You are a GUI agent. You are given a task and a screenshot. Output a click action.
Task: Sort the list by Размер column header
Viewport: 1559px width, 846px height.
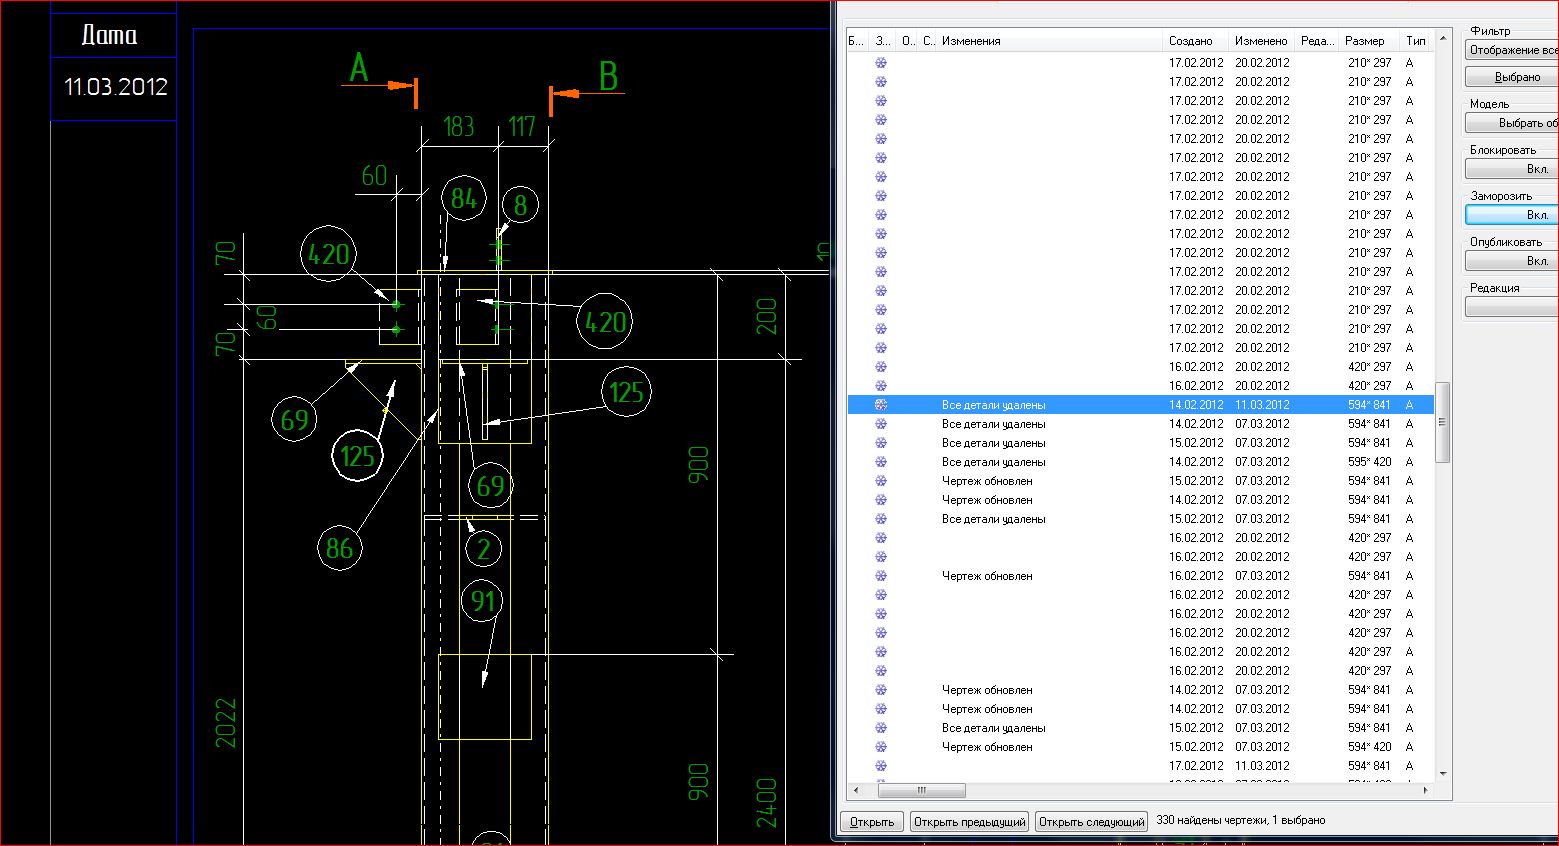[1364, 41]
